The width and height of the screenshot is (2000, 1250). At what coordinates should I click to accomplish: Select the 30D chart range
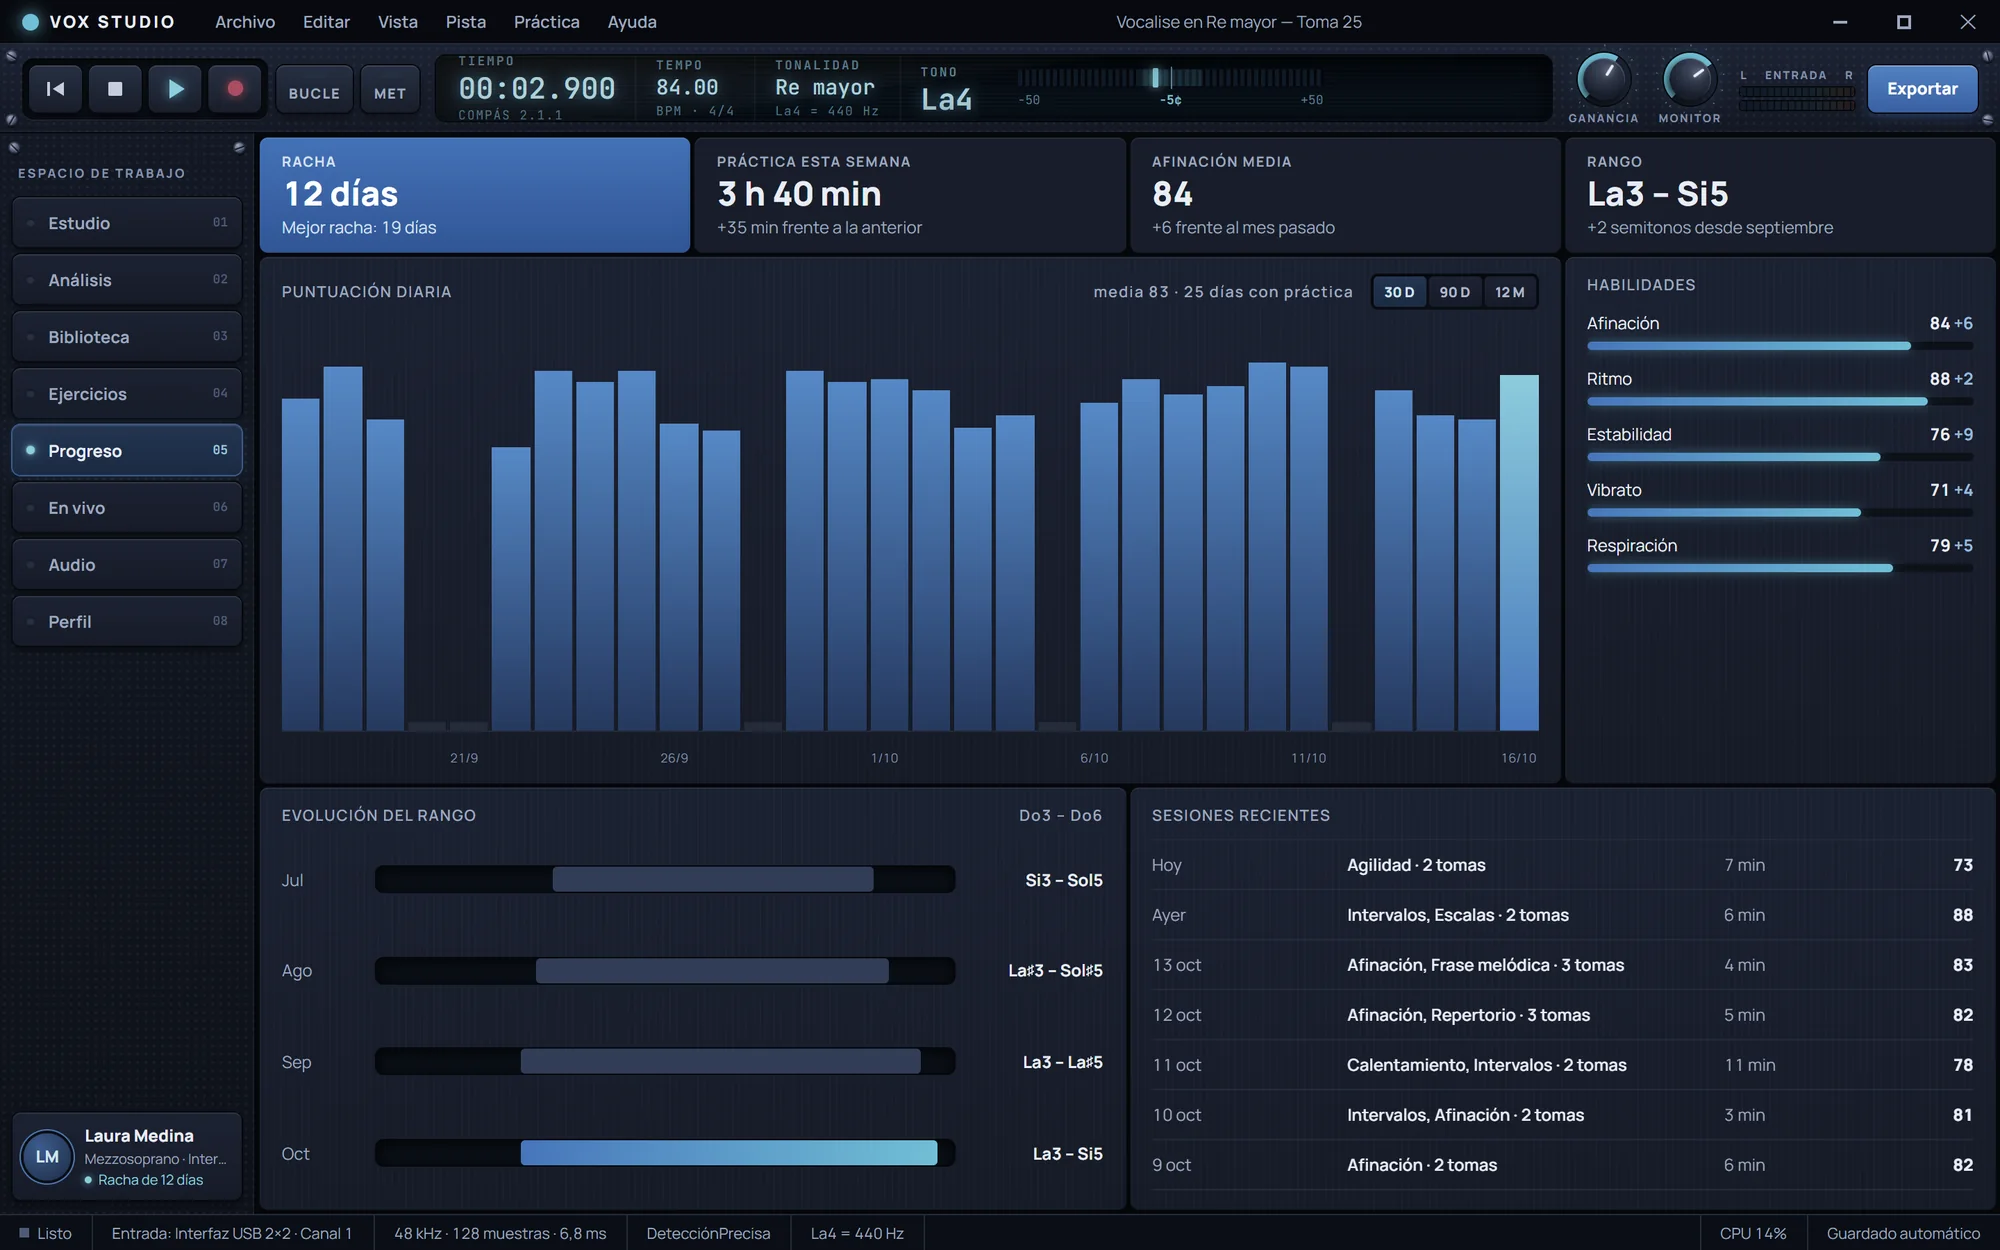coord(1399,292)
